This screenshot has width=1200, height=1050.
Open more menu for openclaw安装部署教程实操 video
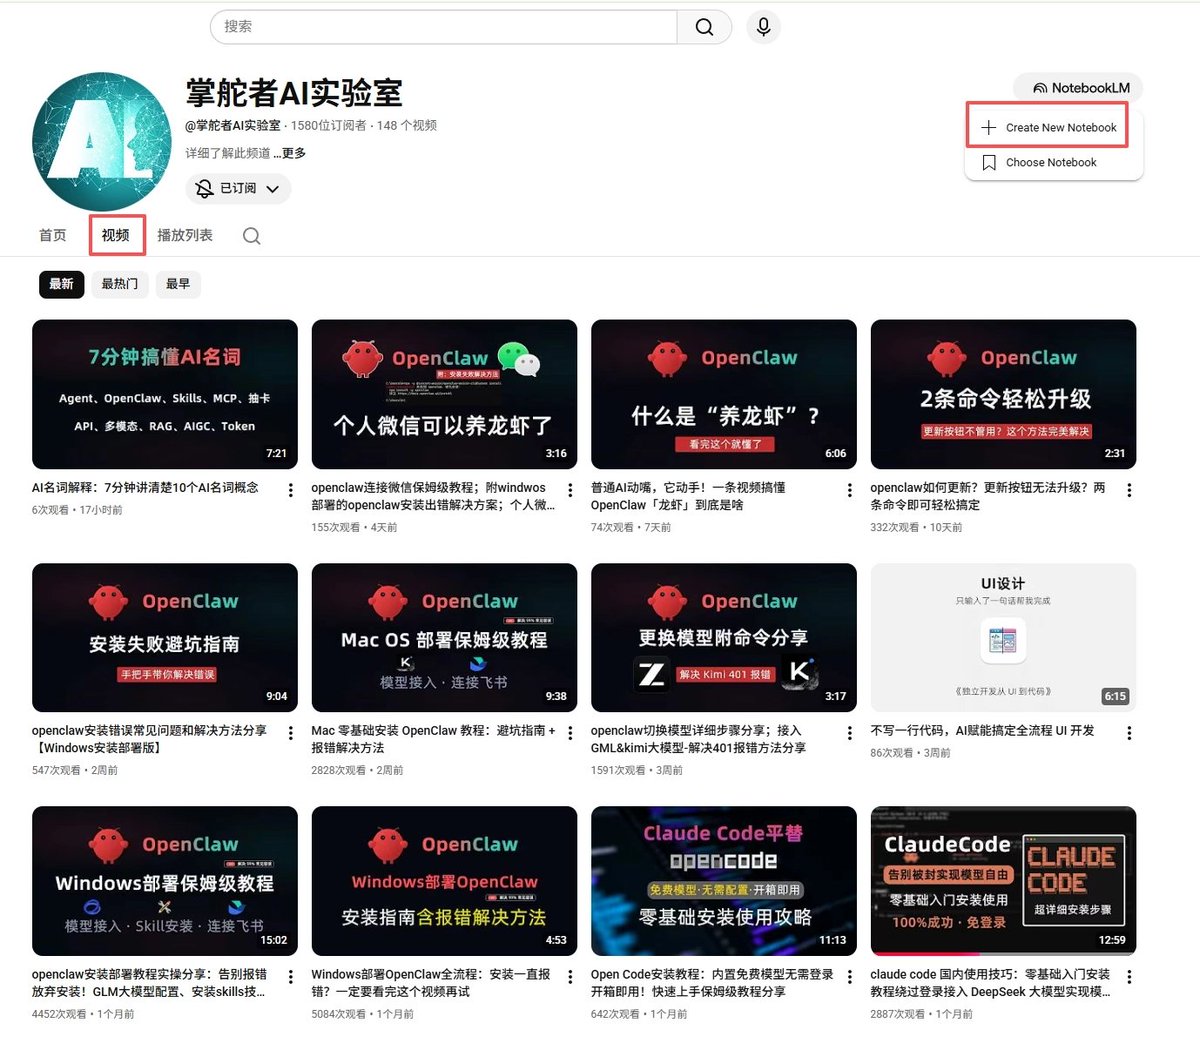point(290,977)
